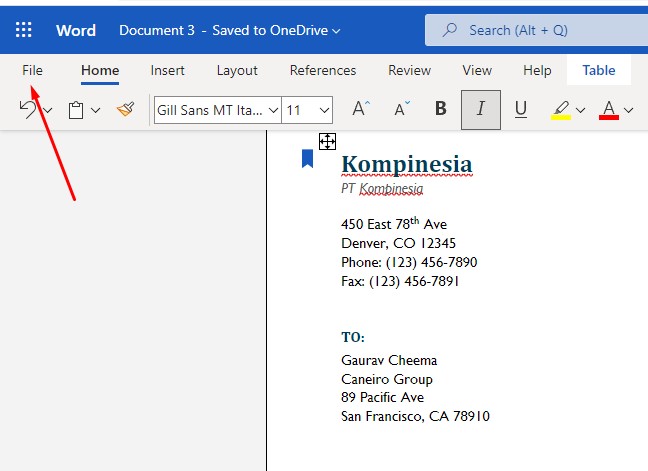Click the 'Gaurav Cheema' name
648x471 pixels.
(x=389, y=360)
